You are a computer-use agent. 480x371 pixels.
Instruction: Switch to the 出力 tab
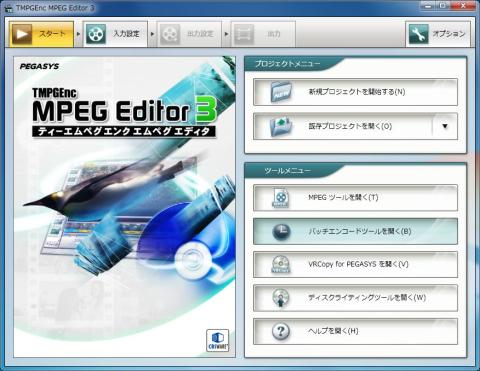263,34
